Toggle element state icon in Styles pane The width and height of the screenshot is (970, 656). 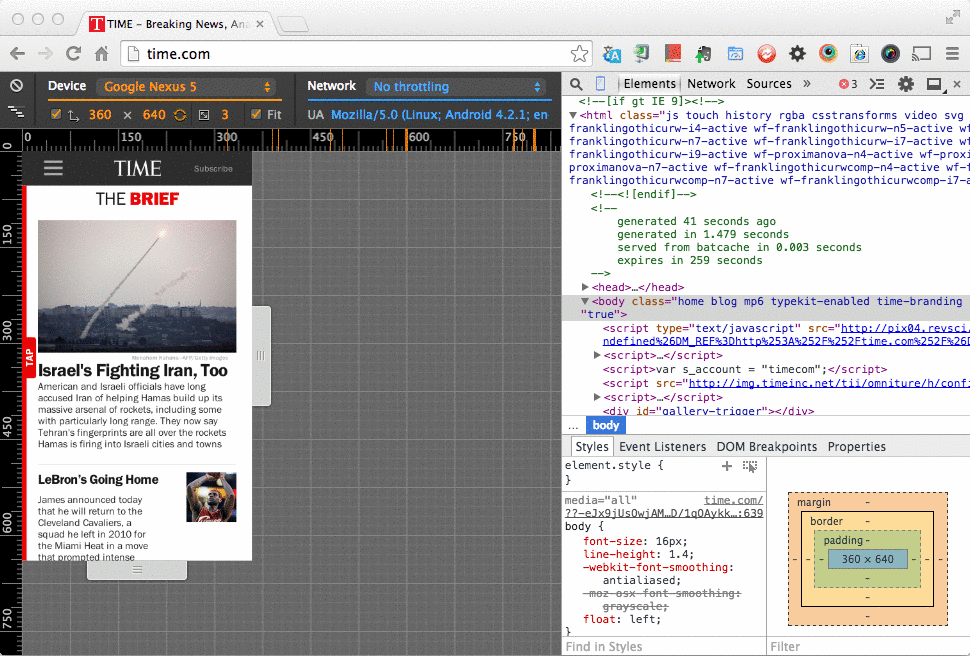pos(750,466)
